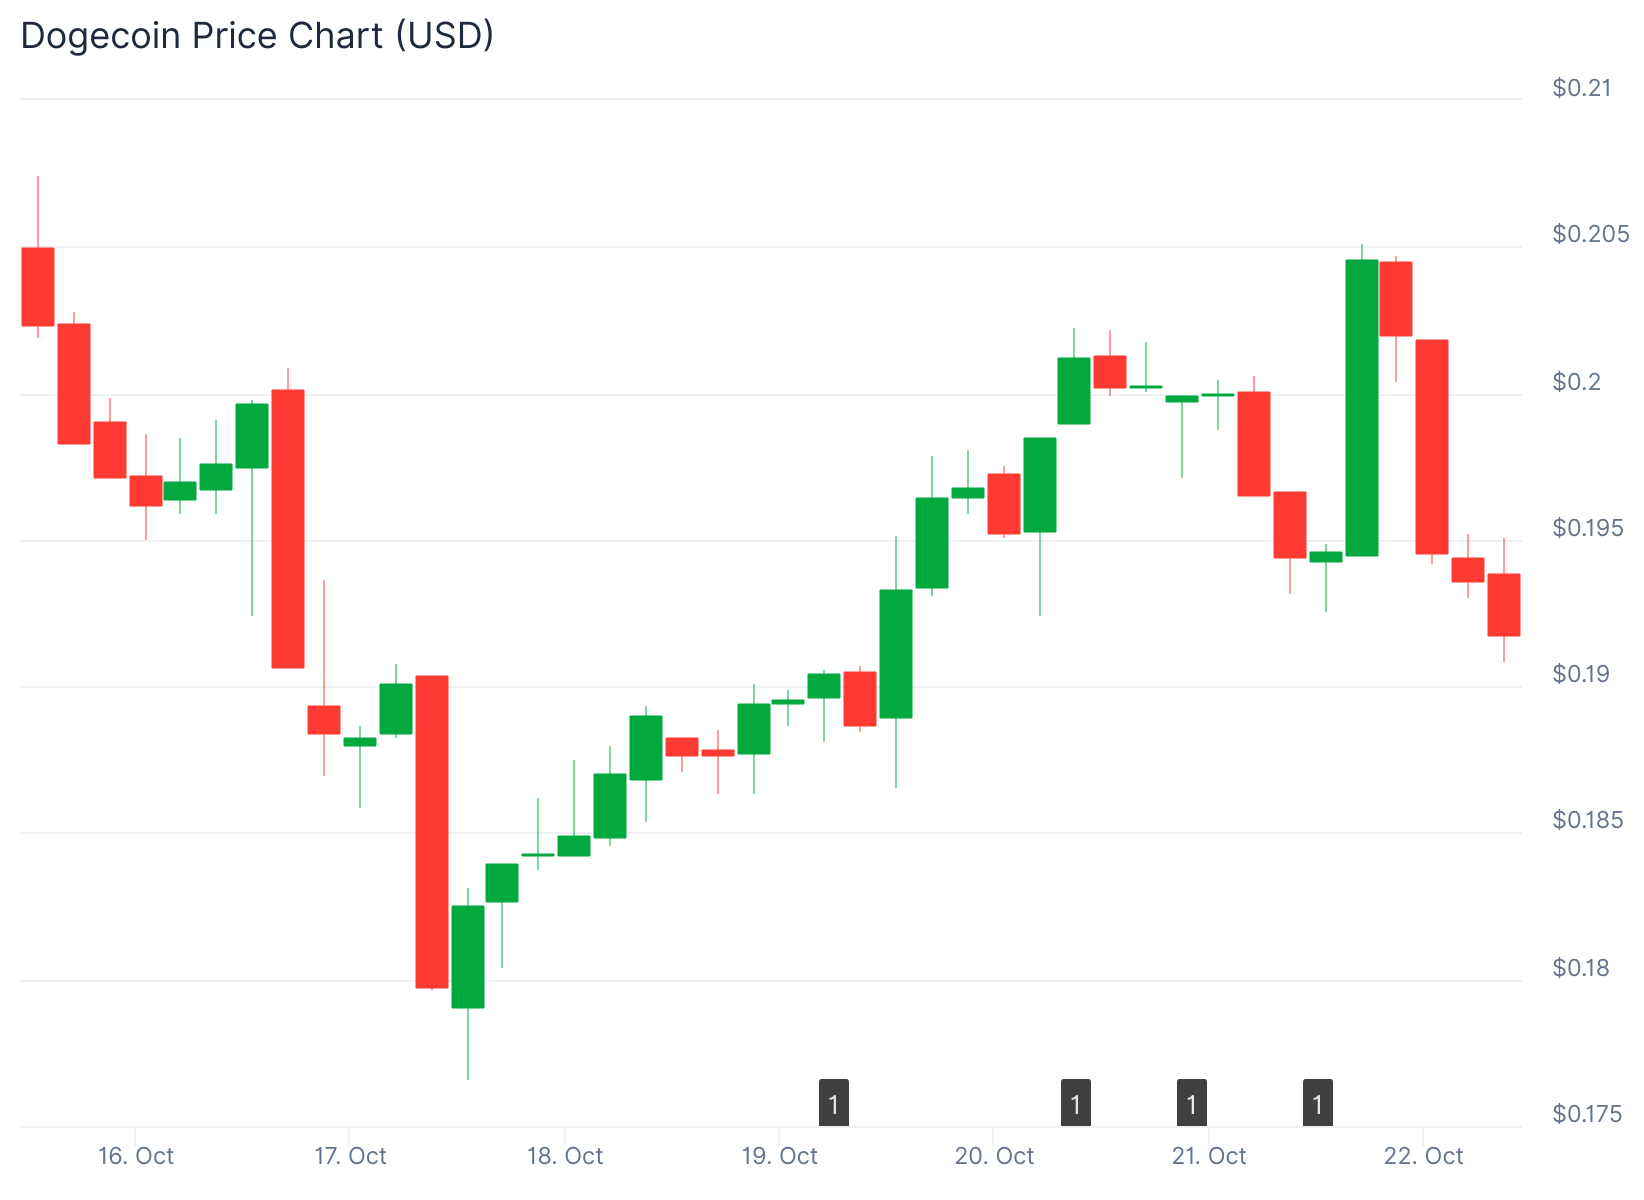Click the 16. Oct date label
The height and width of the screenshot is (1200, 1644).
pos(136,1157)
